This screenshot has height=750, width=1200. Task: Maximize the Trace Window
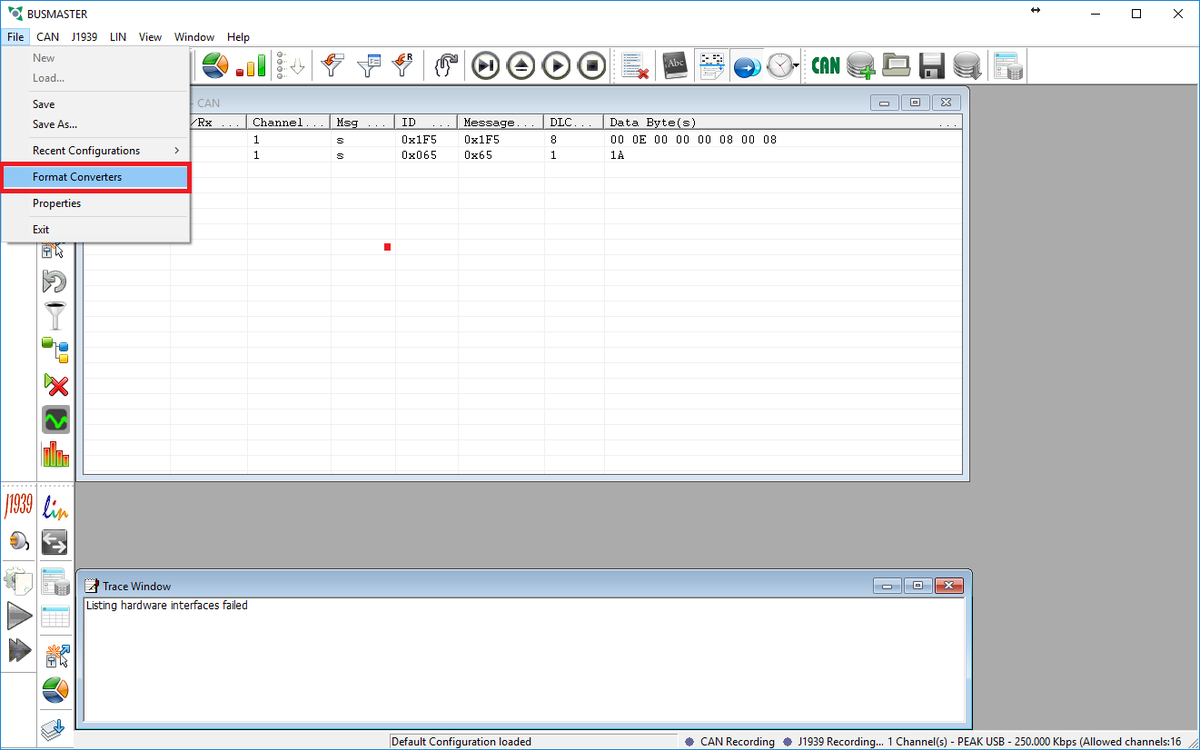point(916,586)
